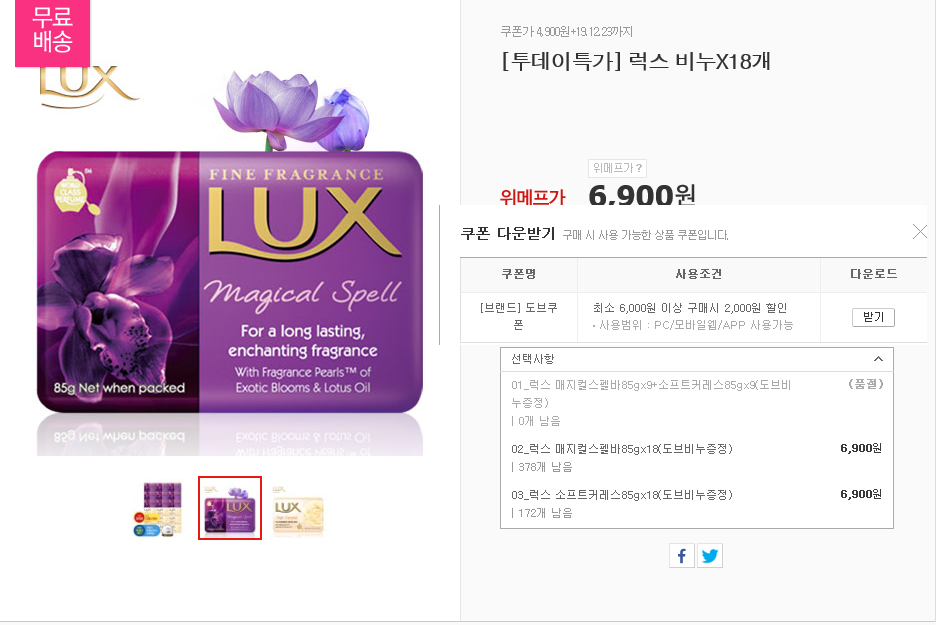Click the [브랜드] 도브쿠폰 coupon name

pyautogui.click(x=519, y=316)
